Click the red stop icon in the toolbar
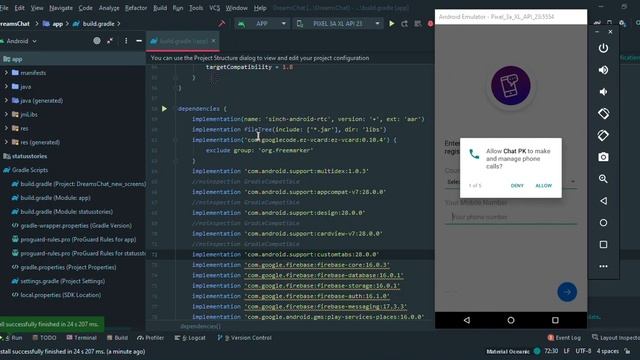This screenshot has height=360, width=640. click(430, 24)
